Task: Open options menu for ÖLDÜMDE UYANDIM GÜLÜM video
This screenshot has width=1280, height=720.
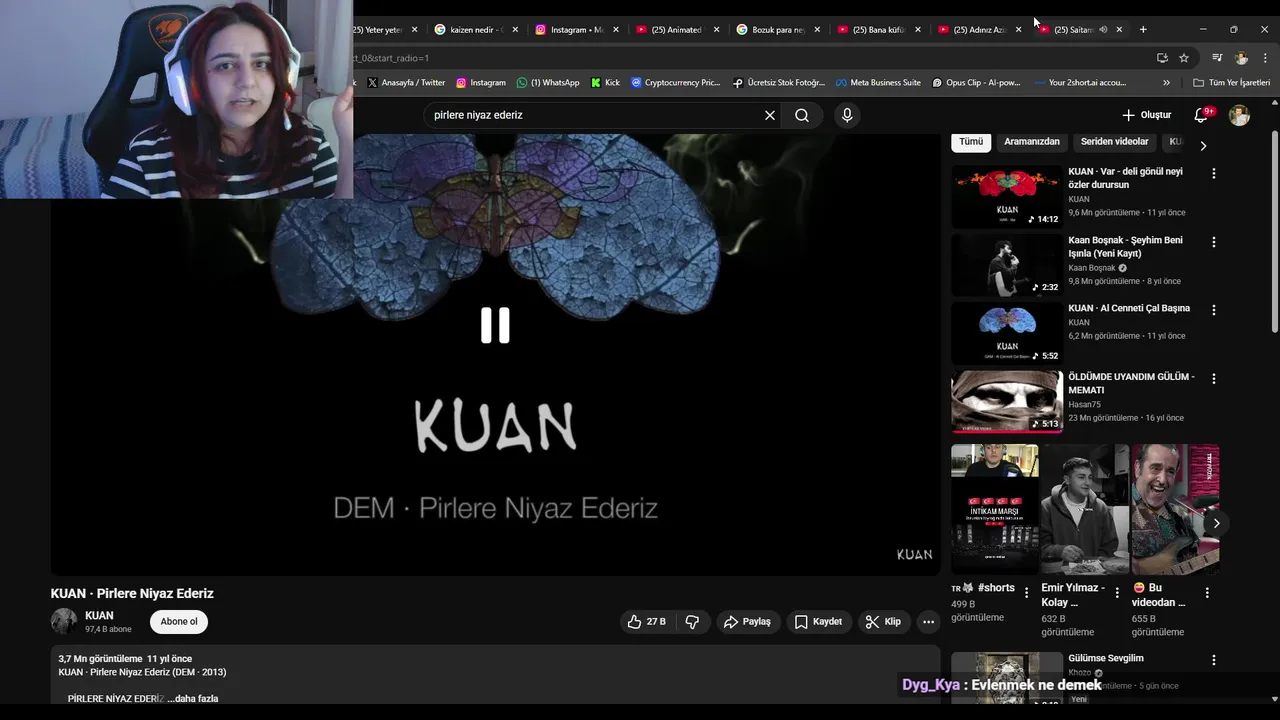Action: click(1214, 379)
